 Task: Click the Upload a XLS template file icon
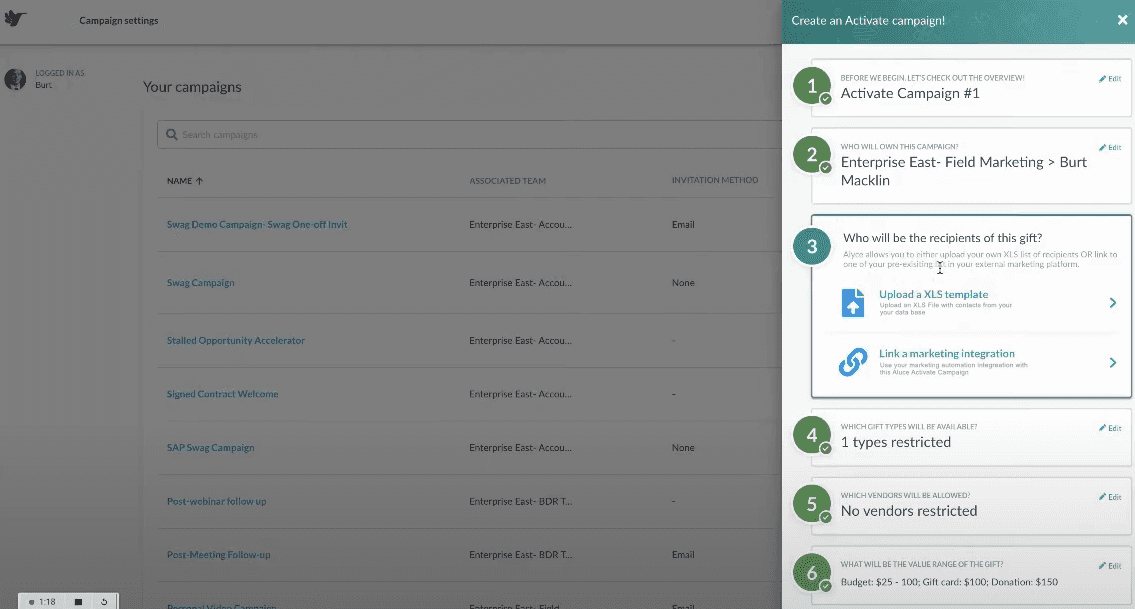pyautogui.click(x=853, y=303)
